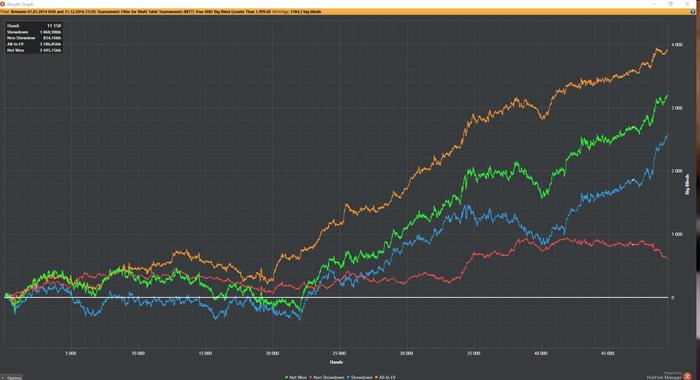Toggle the All-In EV legend entry
Viewport: 700px width, 380px height.
[x=386, y=377]
